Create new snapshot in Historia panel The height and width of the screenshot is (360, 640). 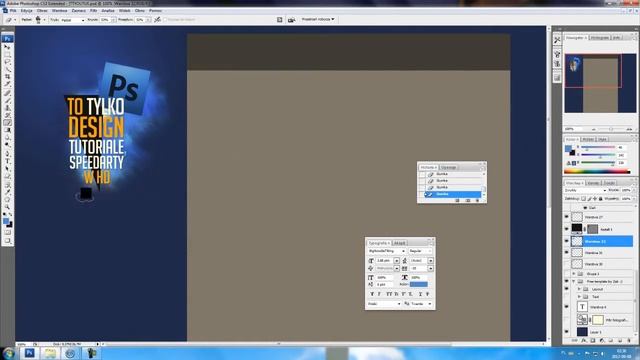(x=467, y=200)
